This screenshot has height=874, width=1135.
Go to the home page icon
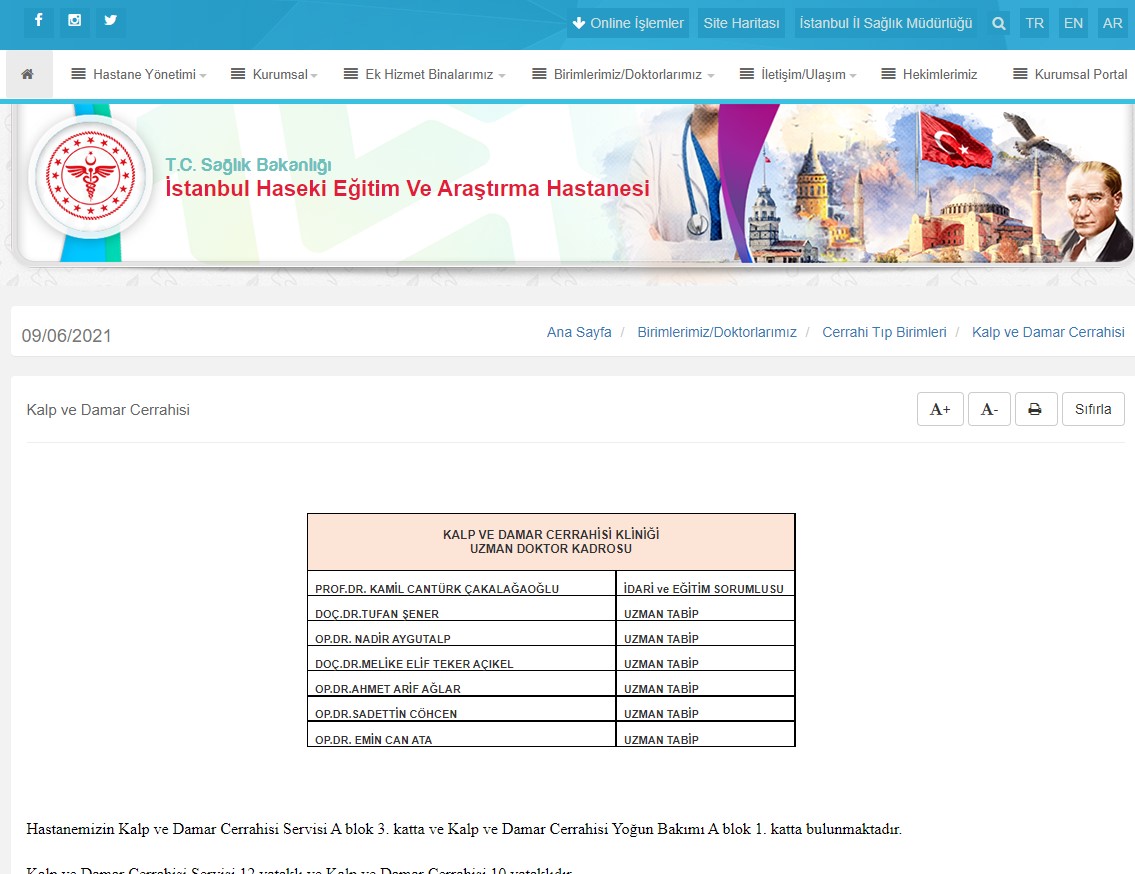pos(28,75)
